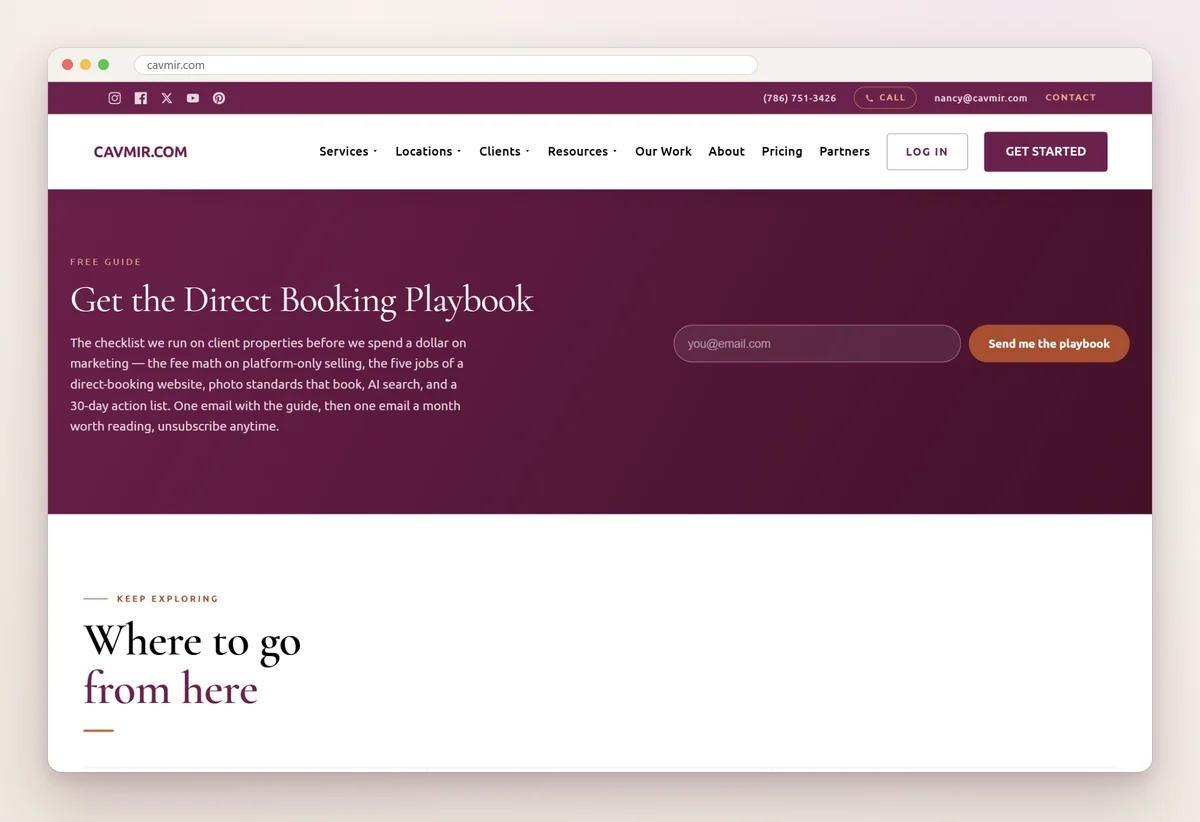Click the LOG IN button
This screenshot has width=1200, height=822.
click(927, 152)
